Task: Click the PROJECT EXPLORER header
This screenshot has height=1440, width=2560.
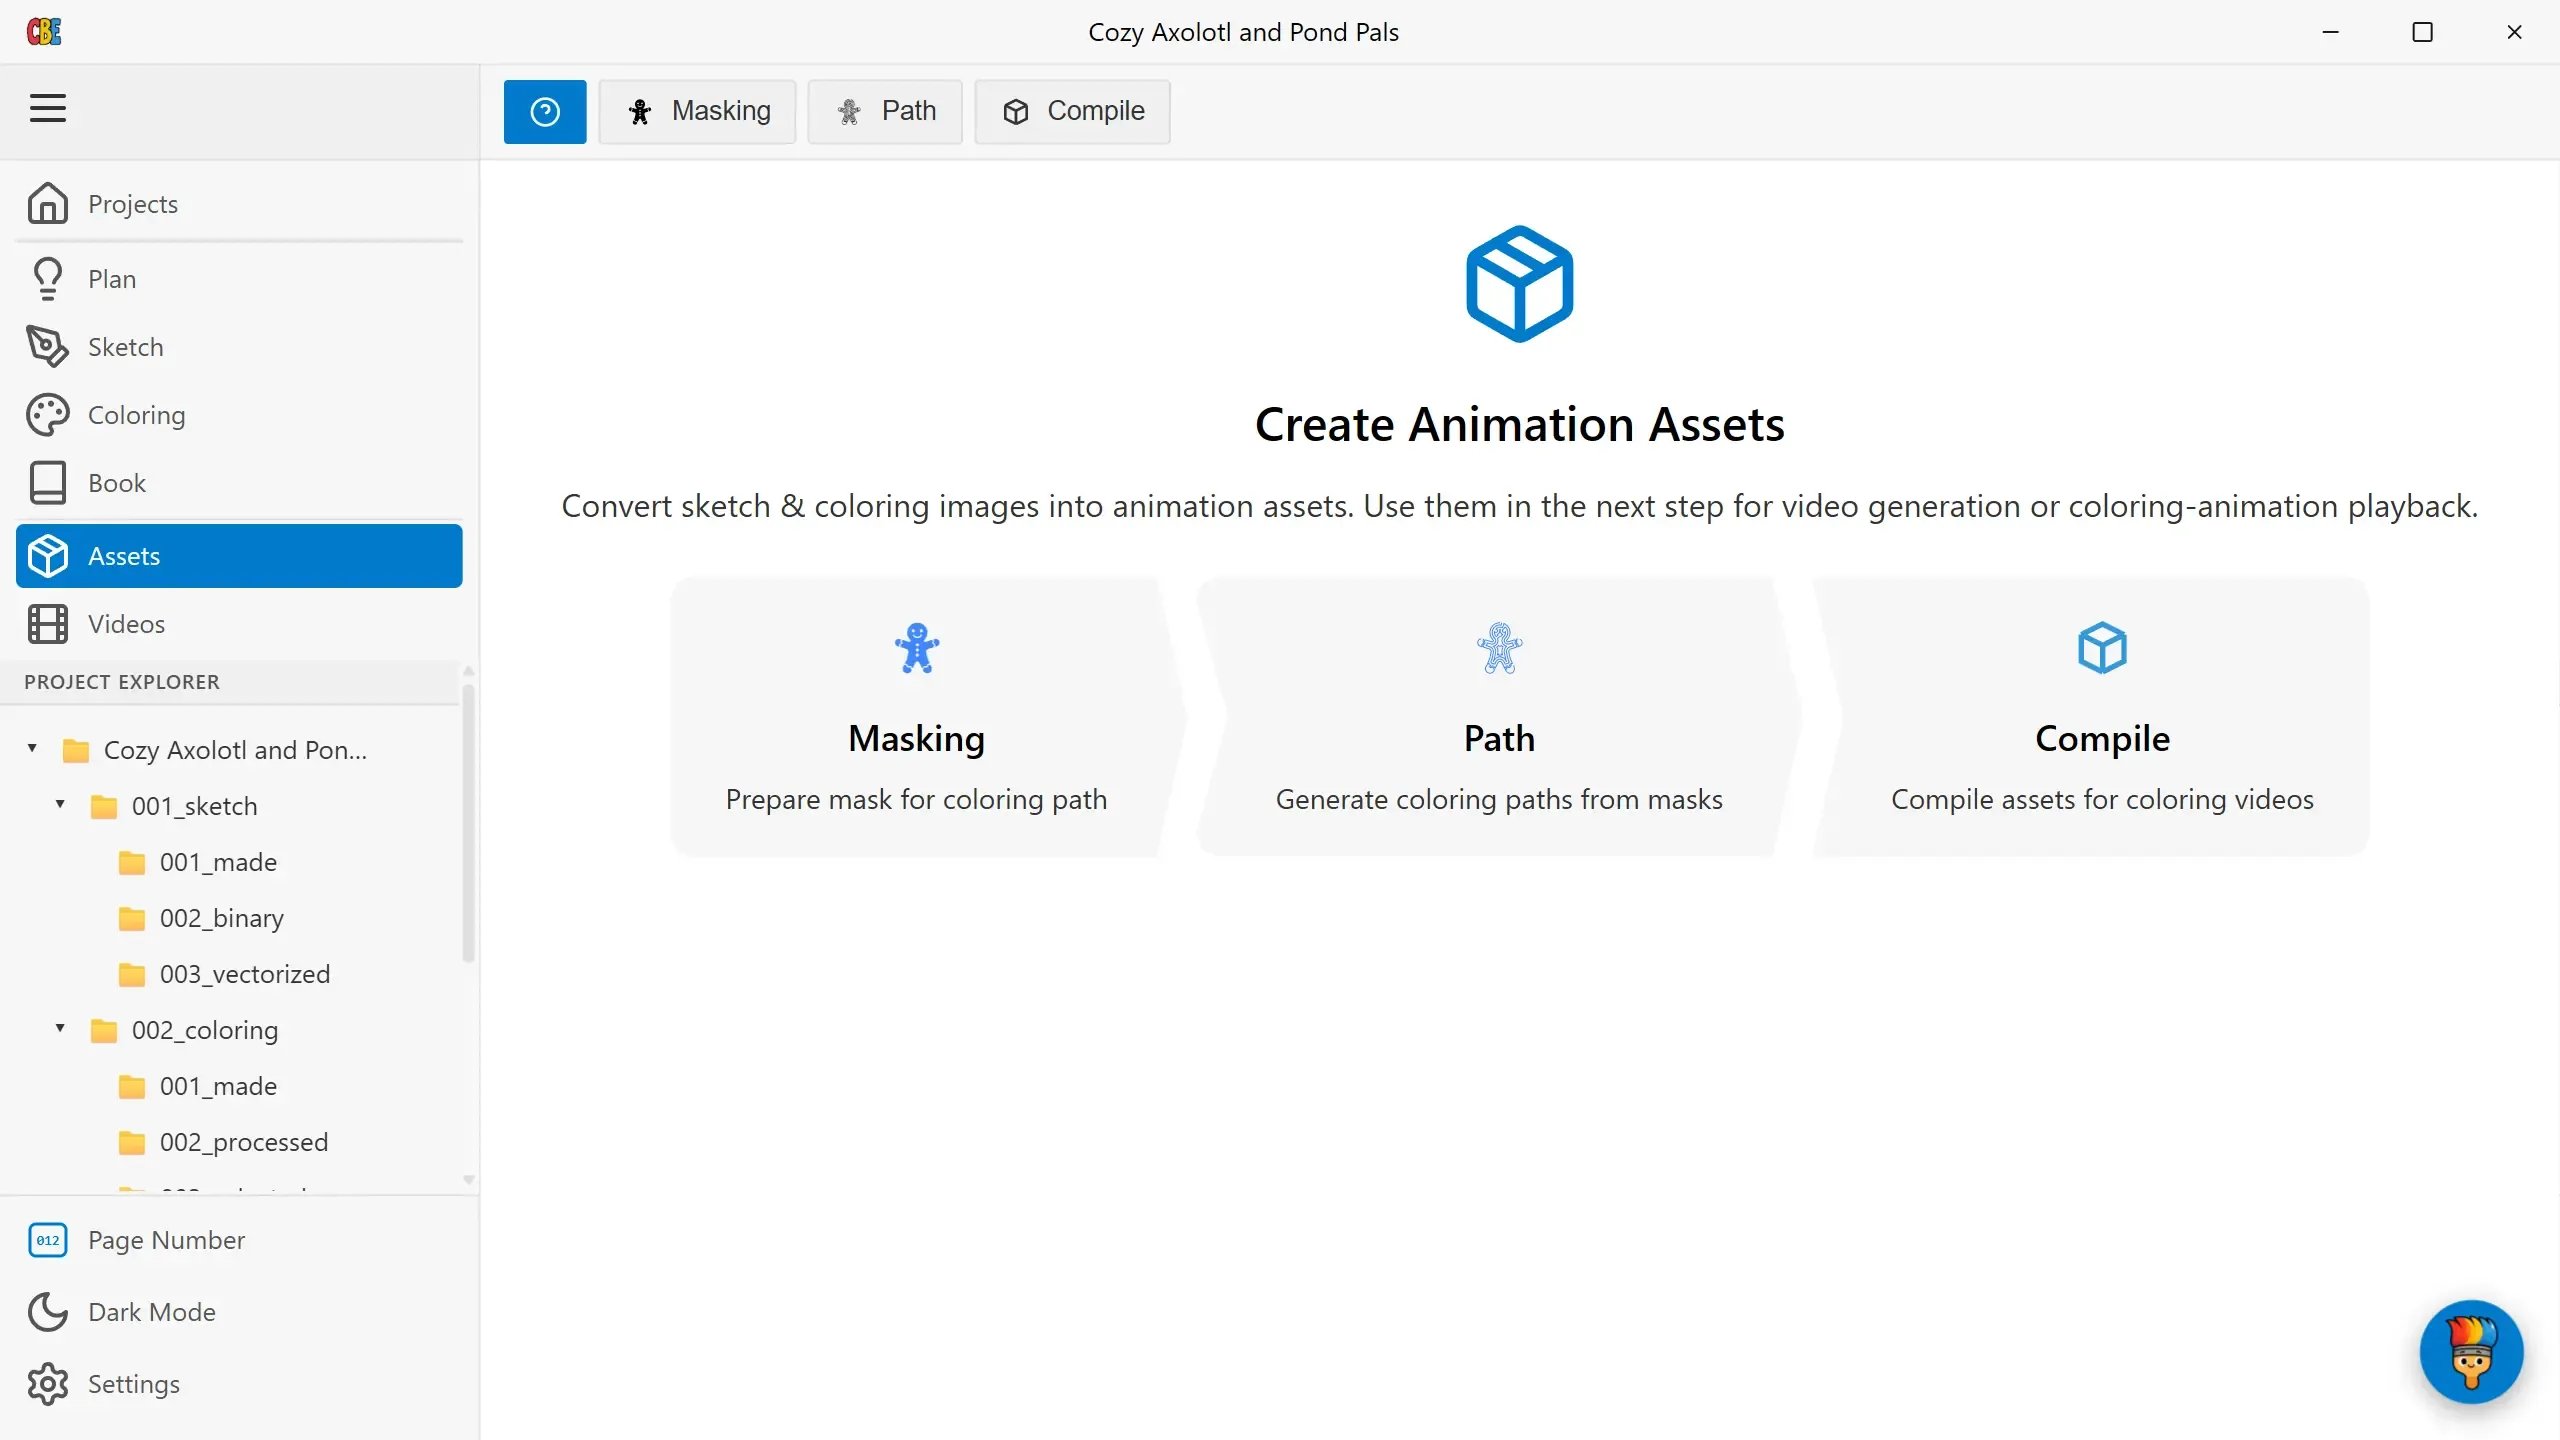Action: pos(122,682)
